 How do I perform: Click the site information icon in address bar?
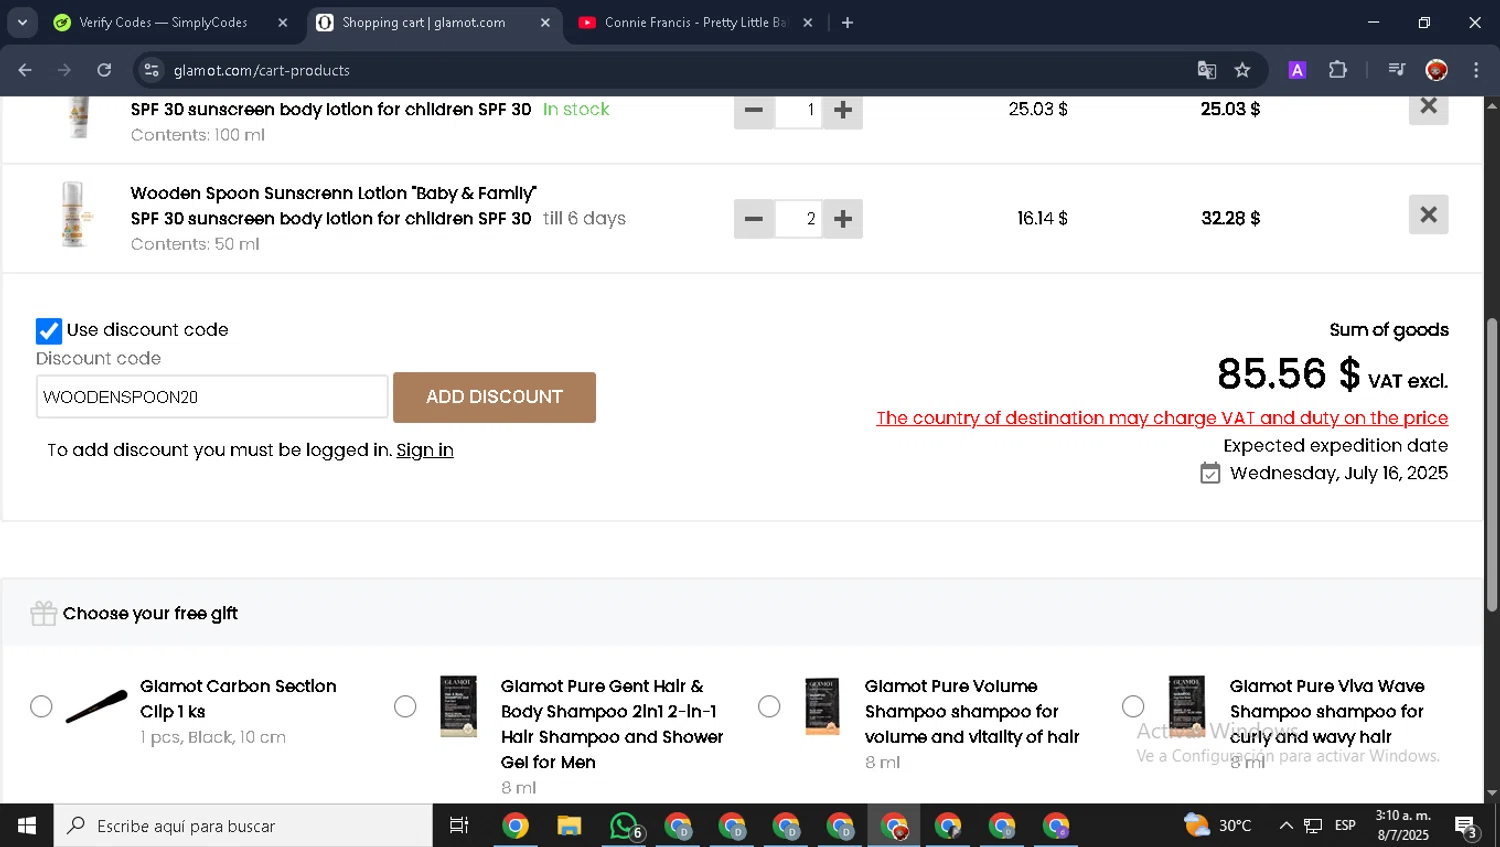click(152, 70)
